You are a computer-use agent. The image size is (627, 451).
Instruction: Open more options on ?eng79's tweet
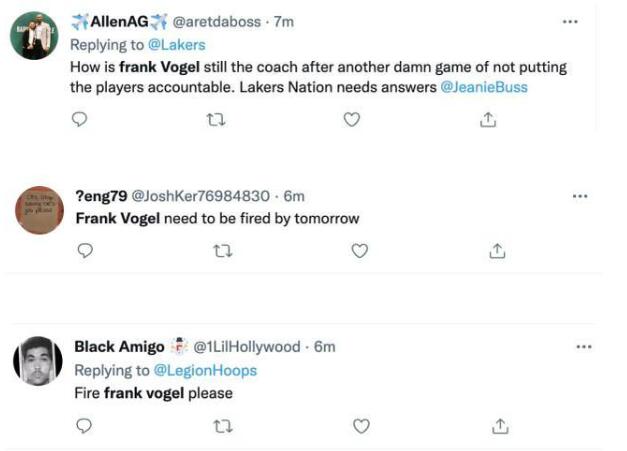580,196
